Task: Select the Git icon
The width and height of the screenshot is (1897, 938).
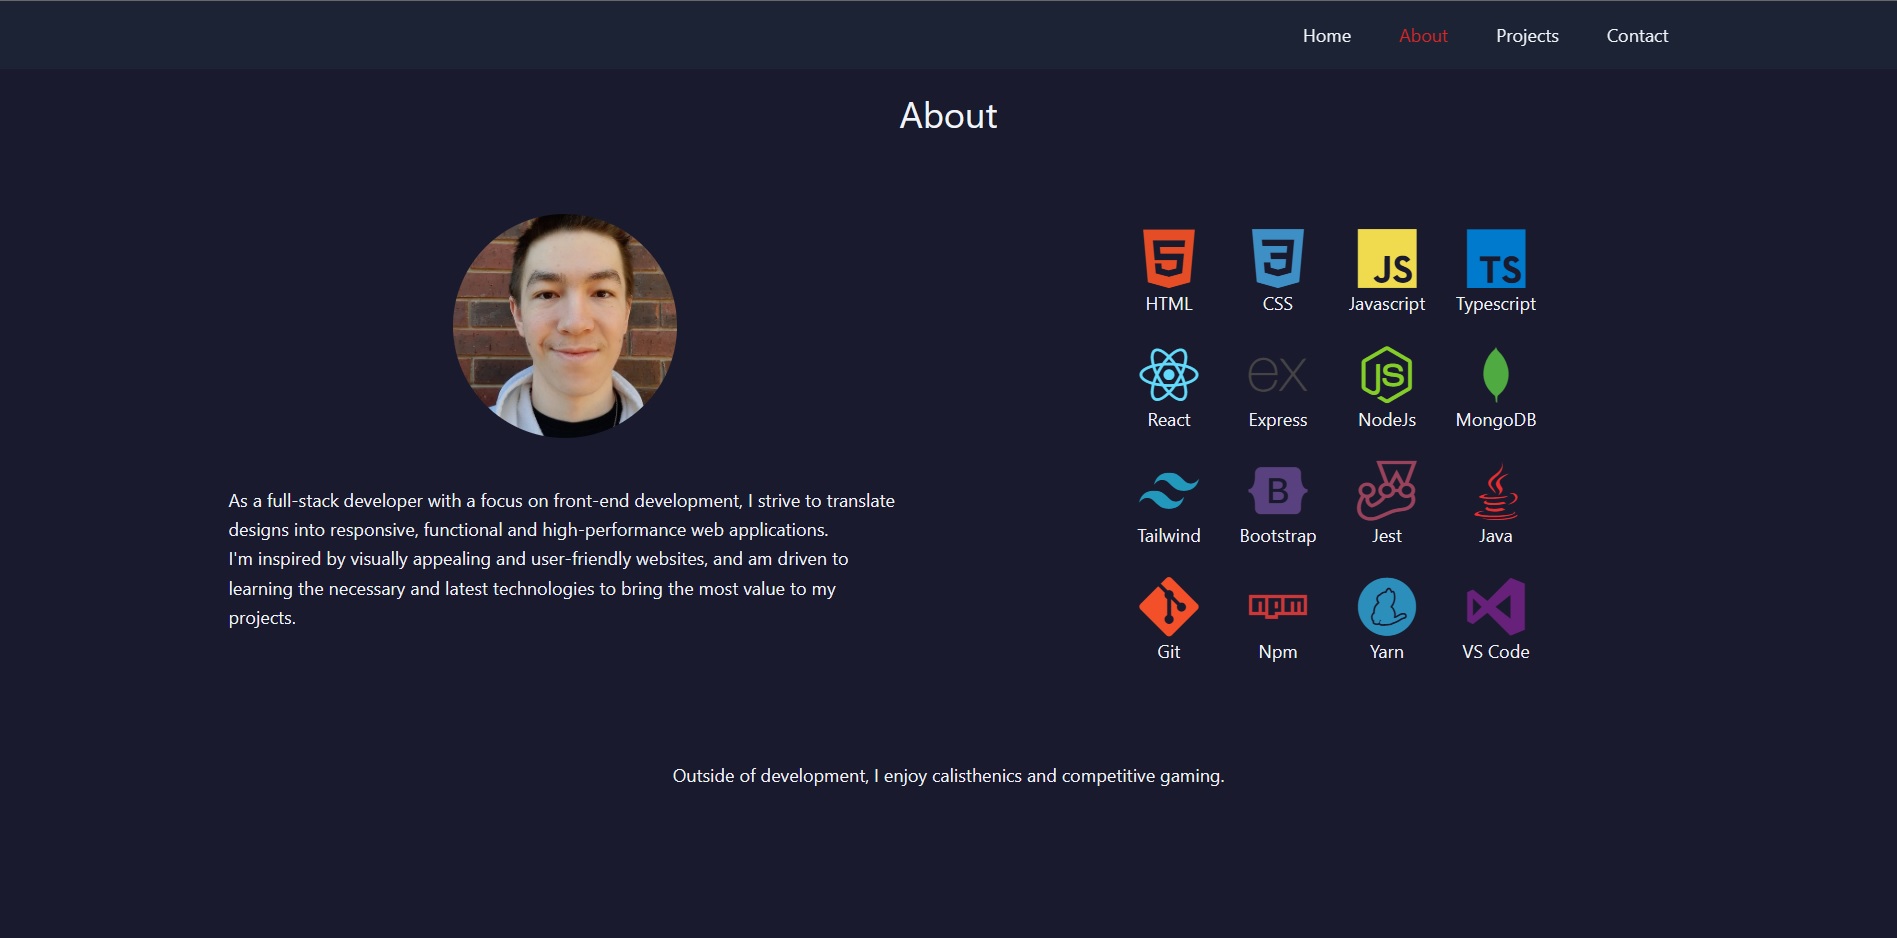Action: [x=1167, y=607]
